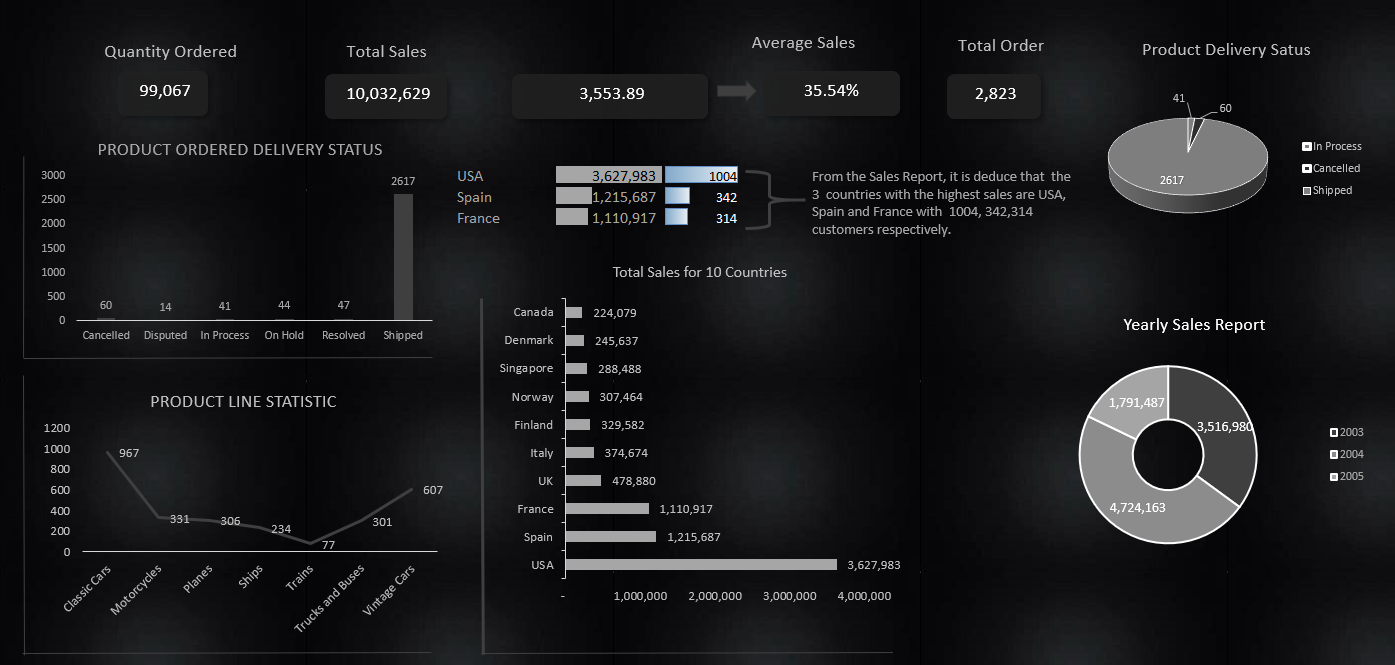
Task: Click the Classic Cars data point 967
Action: click(x=109, y=452)
